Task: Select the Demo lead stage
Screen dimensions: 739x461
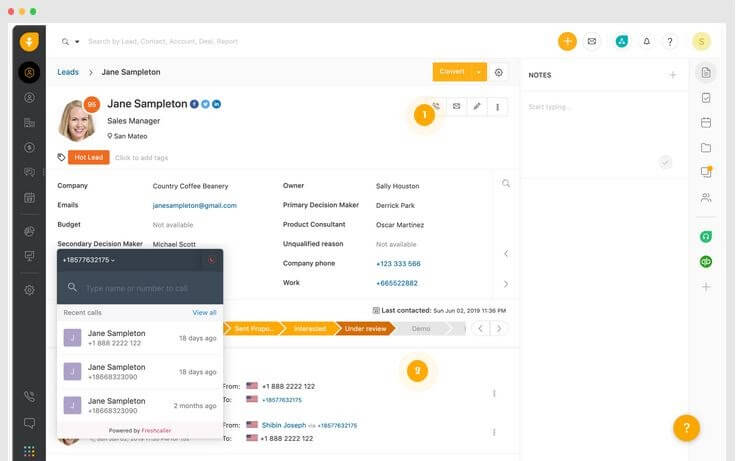Action: [x=421, y=329]
